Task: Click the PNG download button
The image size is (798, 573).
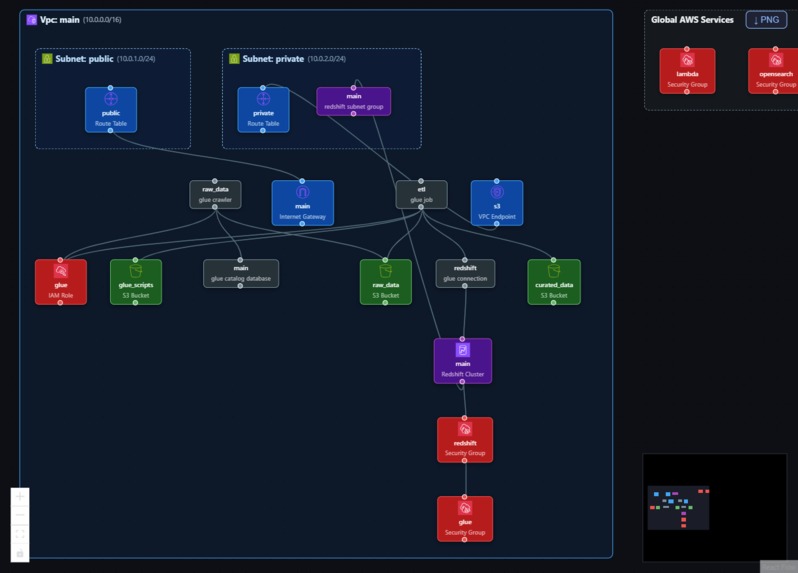Action: [766, 20]
